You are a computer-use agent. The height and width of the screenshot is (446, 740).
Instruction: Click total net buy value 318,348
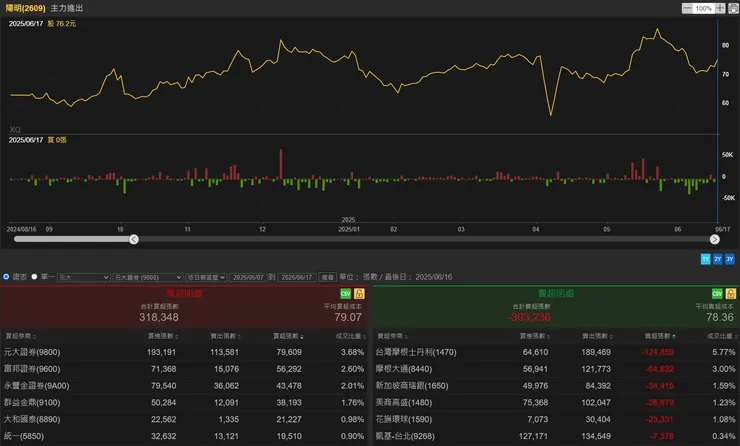click(x=159, y=317)
